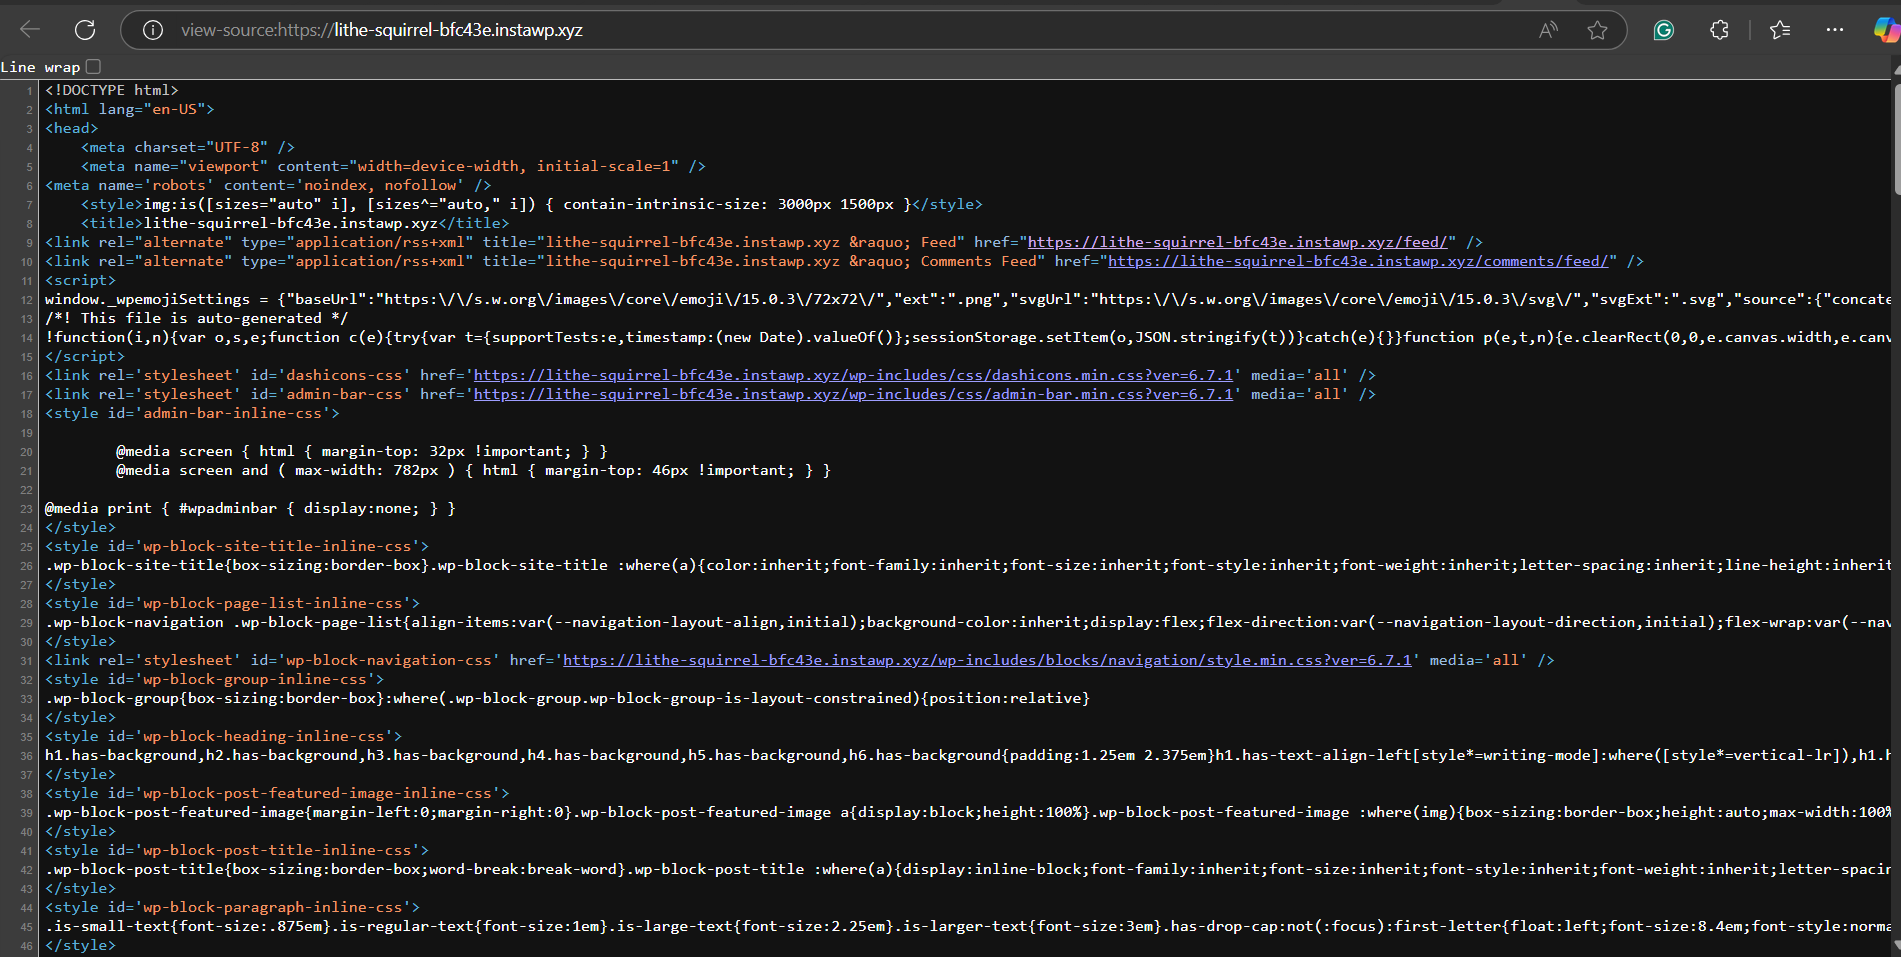This screenshot has height=957, width=1901.
Task: Click style id='wp-block-group-inline-css' line
Action: 215,679
